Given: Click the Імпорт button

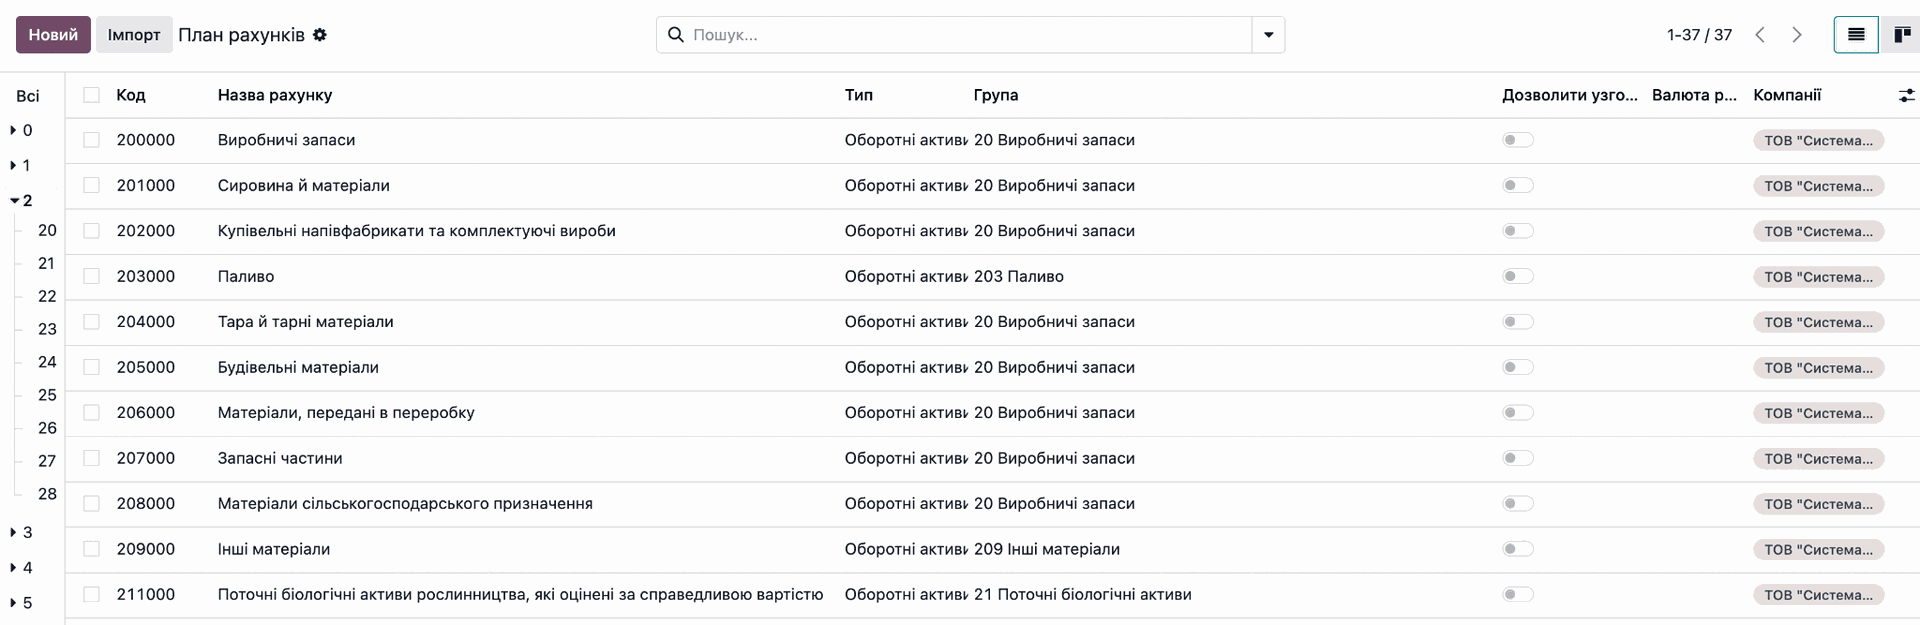Looking at the screenshot, I should [x=134, y=35].
